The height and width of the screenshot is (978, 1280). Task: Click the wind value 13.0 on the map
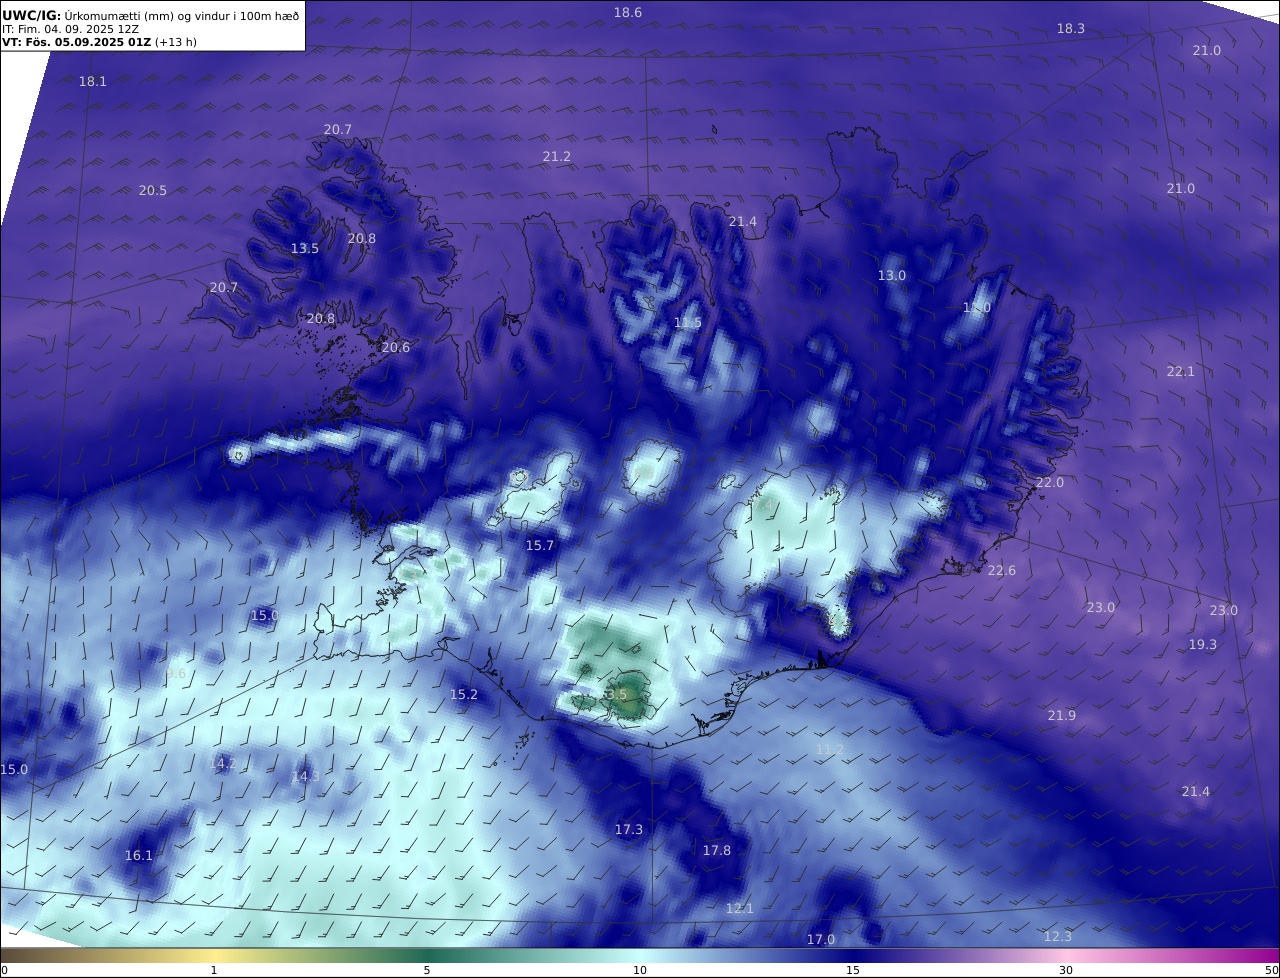[x=892, y=276]
